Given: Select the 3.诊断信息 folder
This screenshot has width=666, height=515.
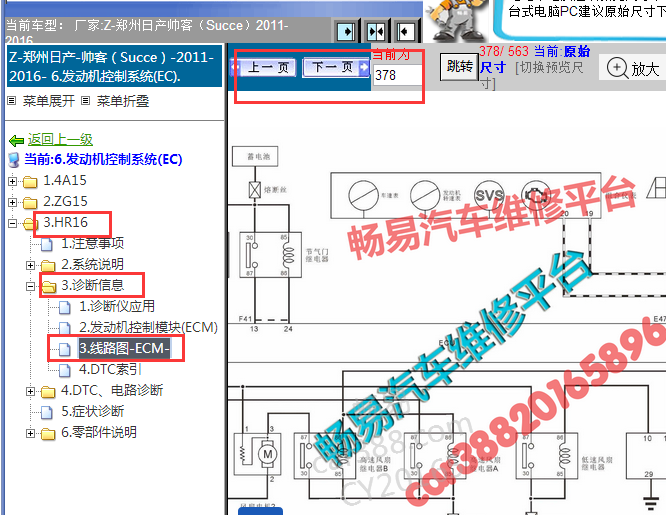Looking at the screenshot, I should point(93,285).
